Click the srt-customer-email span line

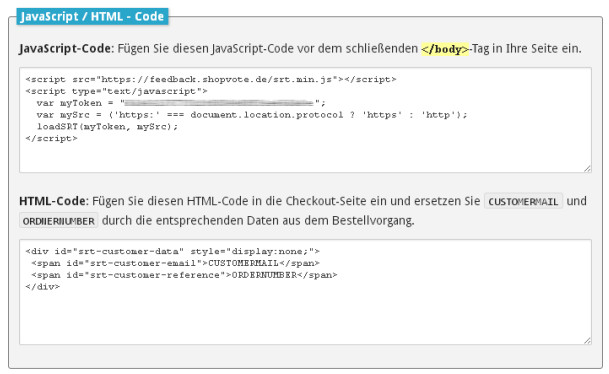point(175,263)
